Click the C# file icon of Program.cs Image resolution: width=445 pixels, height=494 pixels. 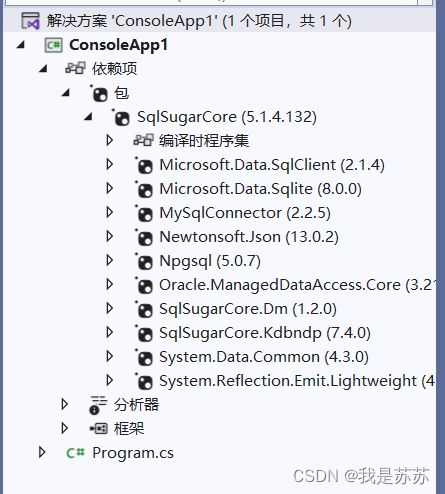click(75, 453)
